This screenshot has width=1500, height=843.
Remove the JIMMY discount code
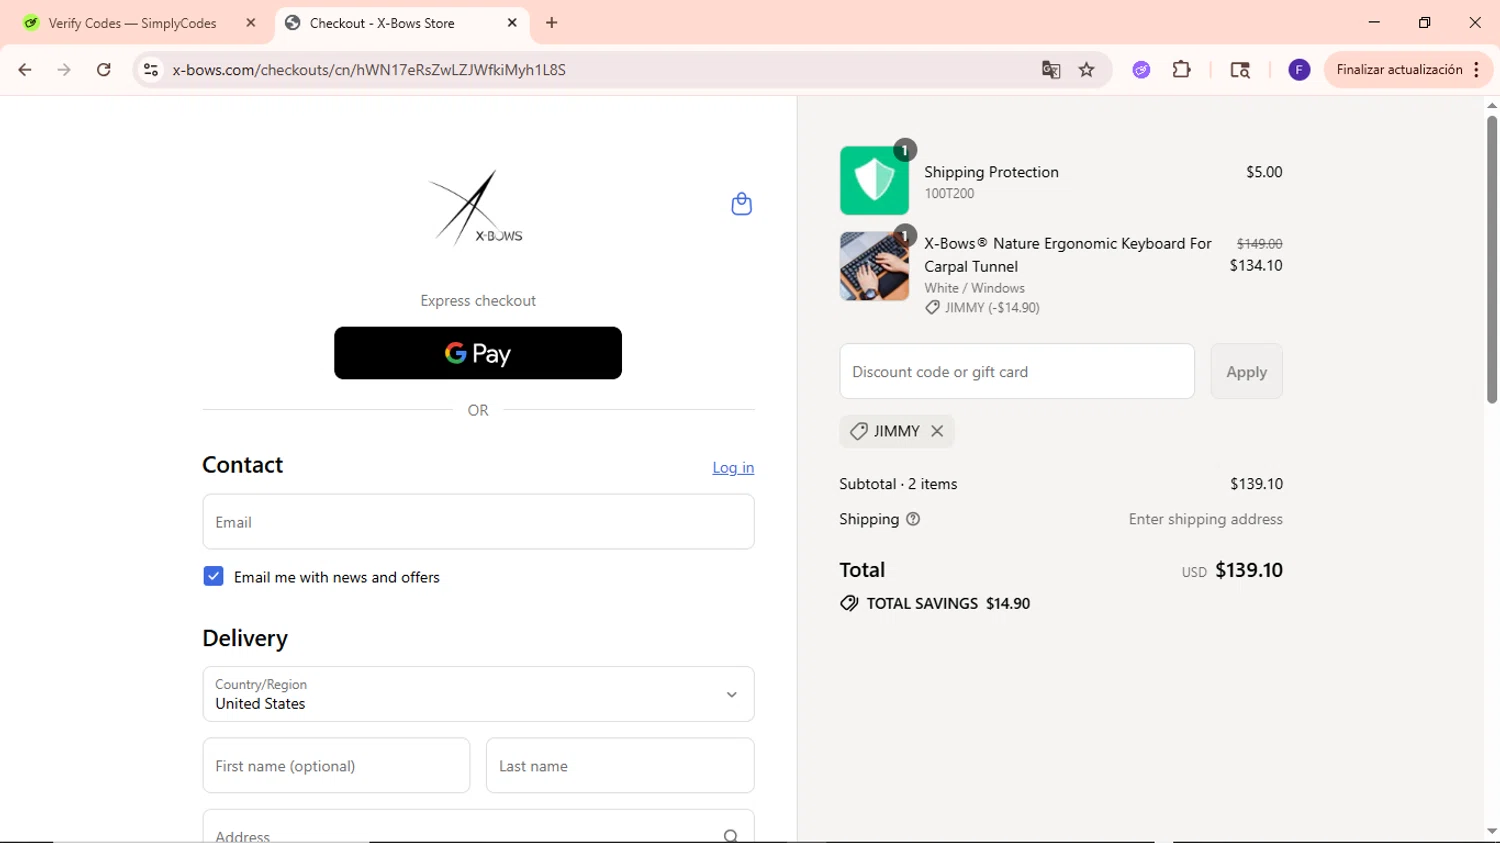pyautogui.click(x=937, y=431)
